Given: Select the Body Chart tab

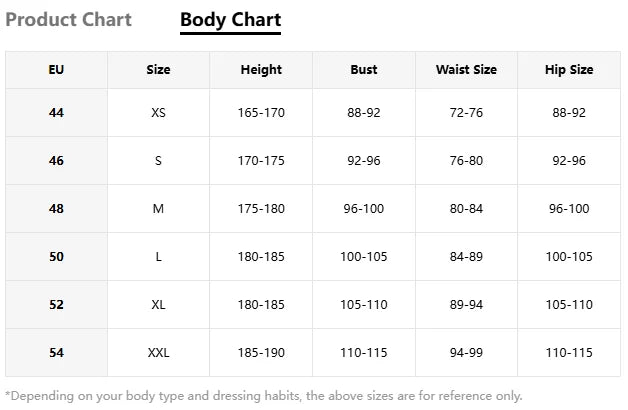Looking at the screenshot, I should pyautogui.click(x=230, y=20).
